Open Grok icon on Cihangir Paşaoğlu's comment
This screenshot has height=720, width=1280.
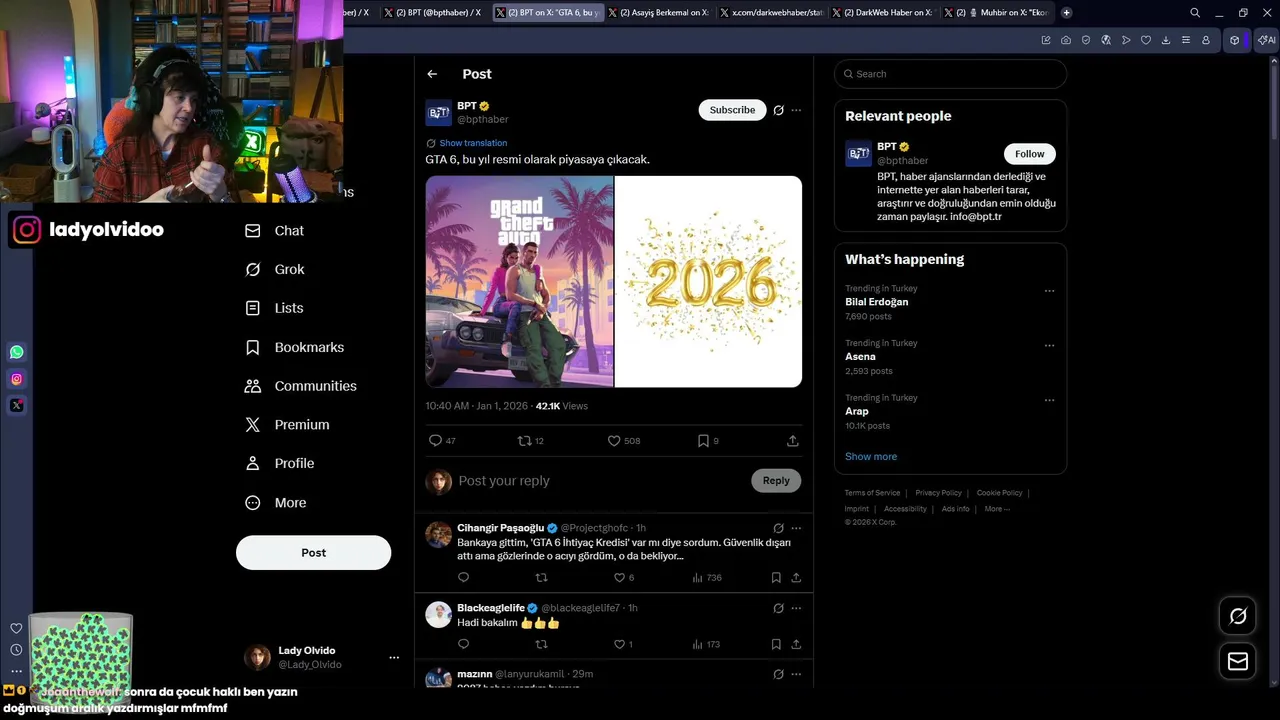tap(778, 528)
